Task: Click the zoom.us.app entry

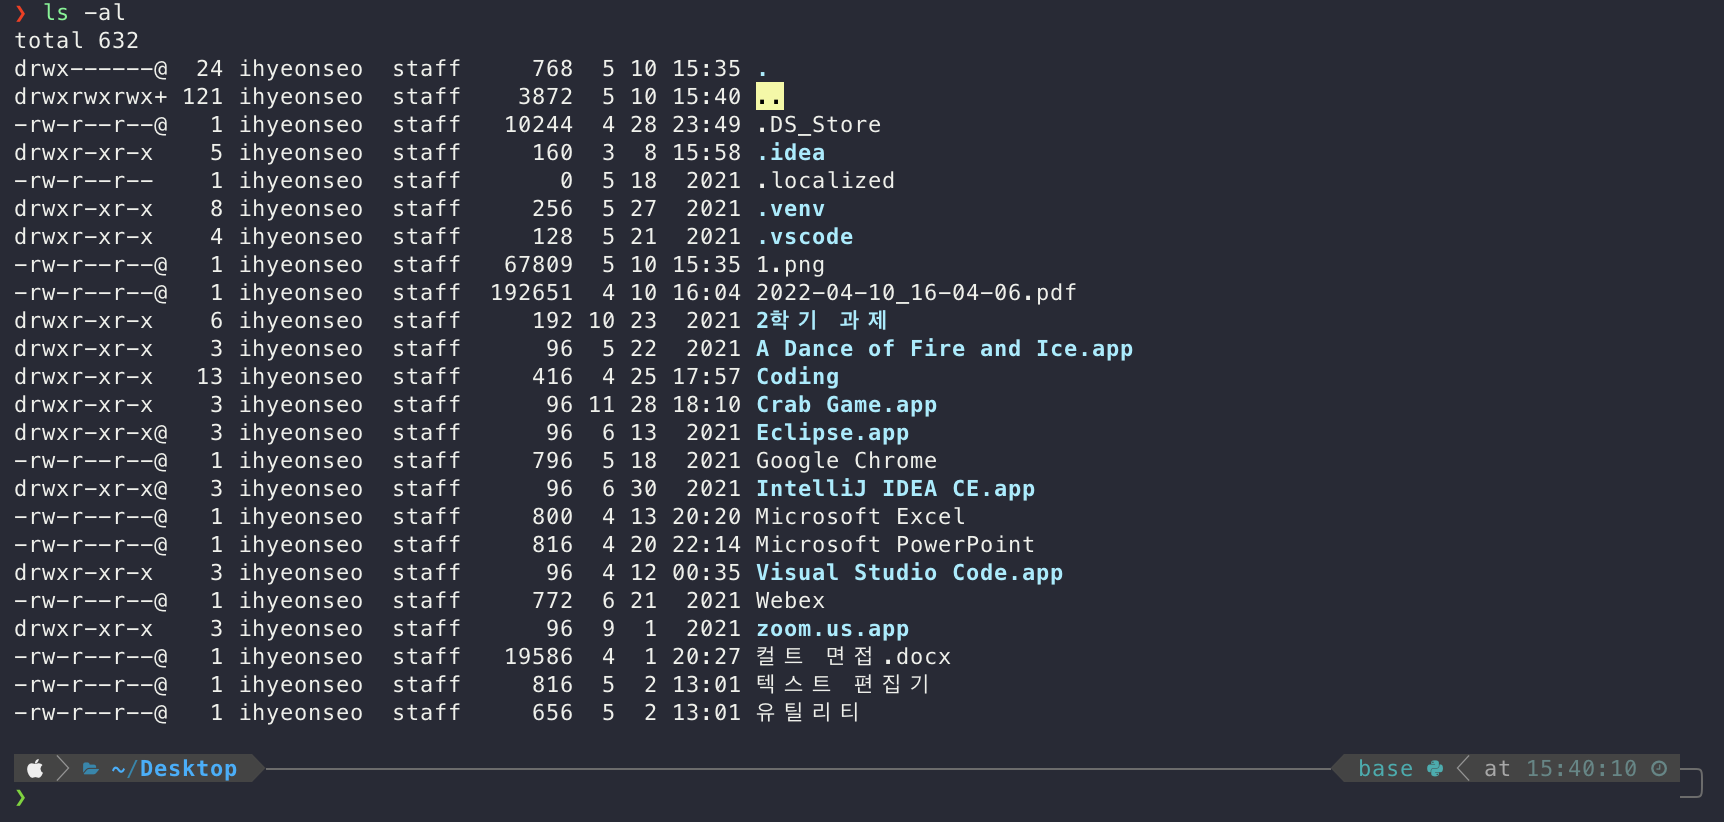Action: pyautogui.click(x=833, y=629)
